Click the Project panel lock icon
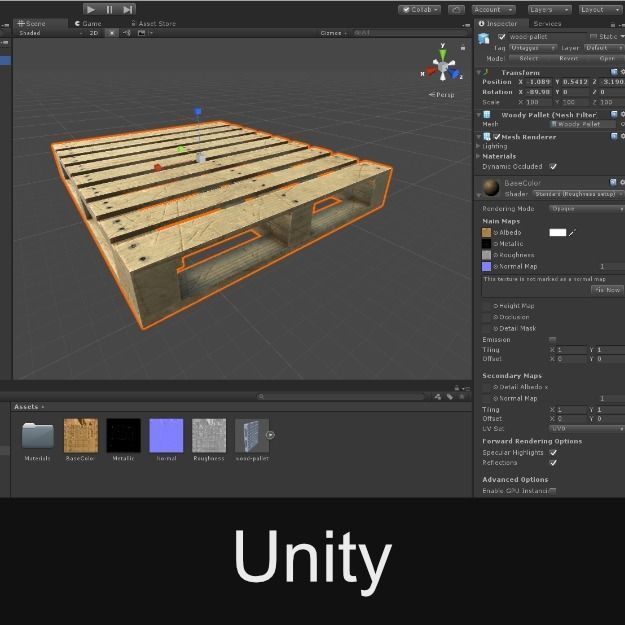Viewport: 625px width, 625px height. (x=457, y=388)
